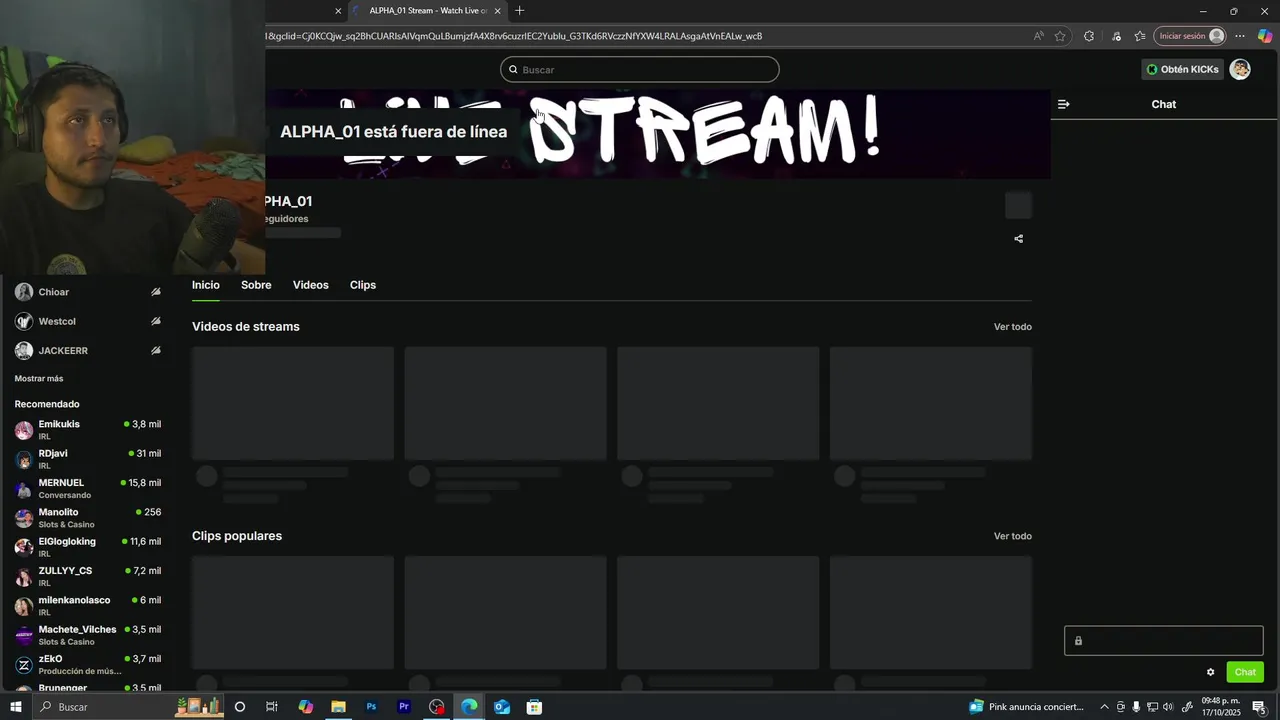Click Westcol's offline stream icon
The height and width of the screenshot is (720, 1280).
156,321
